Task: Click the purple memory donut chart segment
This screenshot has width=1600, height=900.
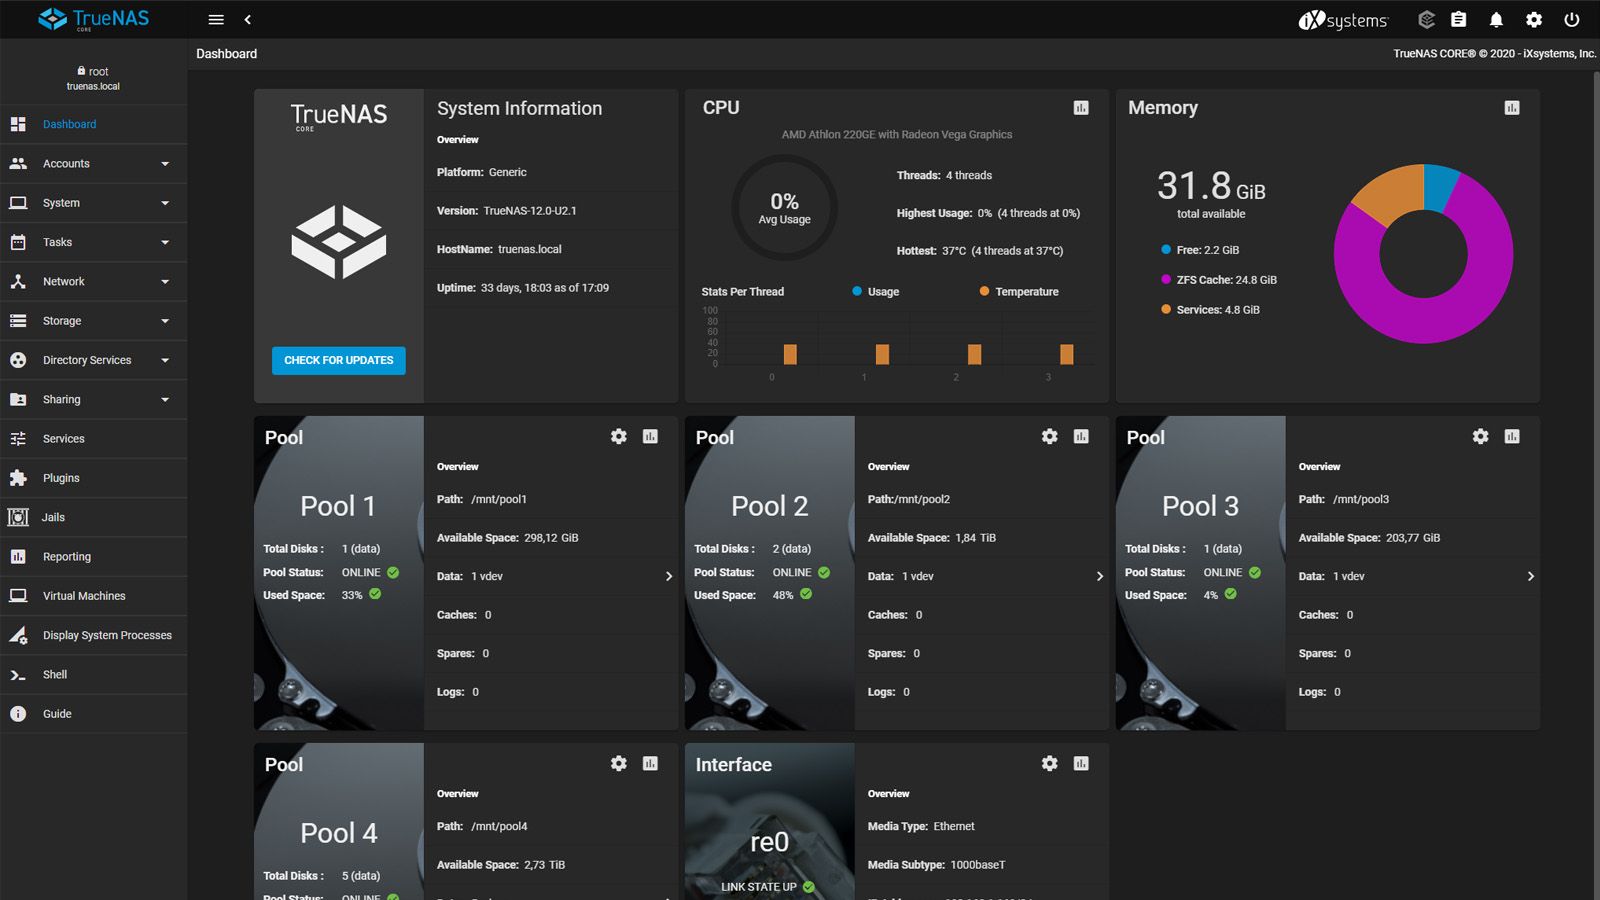Action: click(x=1440, y=310)
